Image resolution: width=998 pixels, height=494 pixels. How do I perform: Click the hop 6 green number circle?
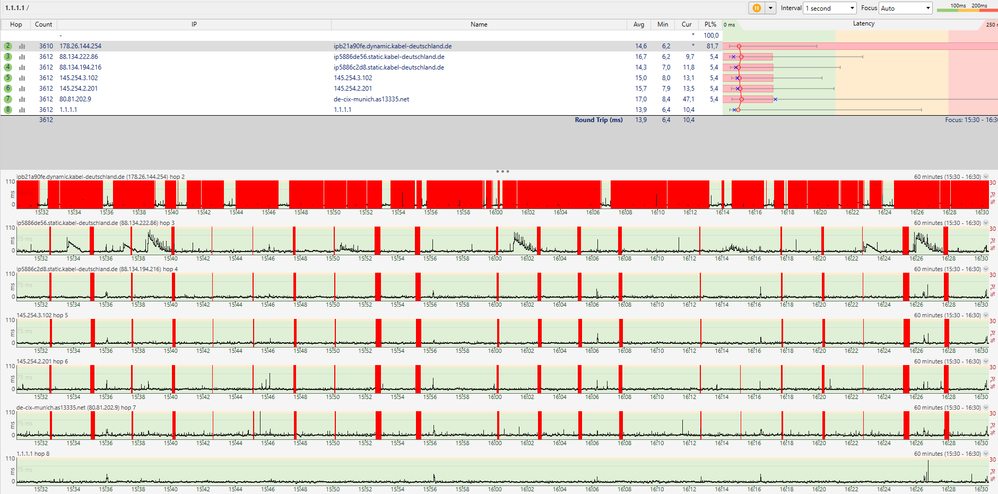pos(8,88)
